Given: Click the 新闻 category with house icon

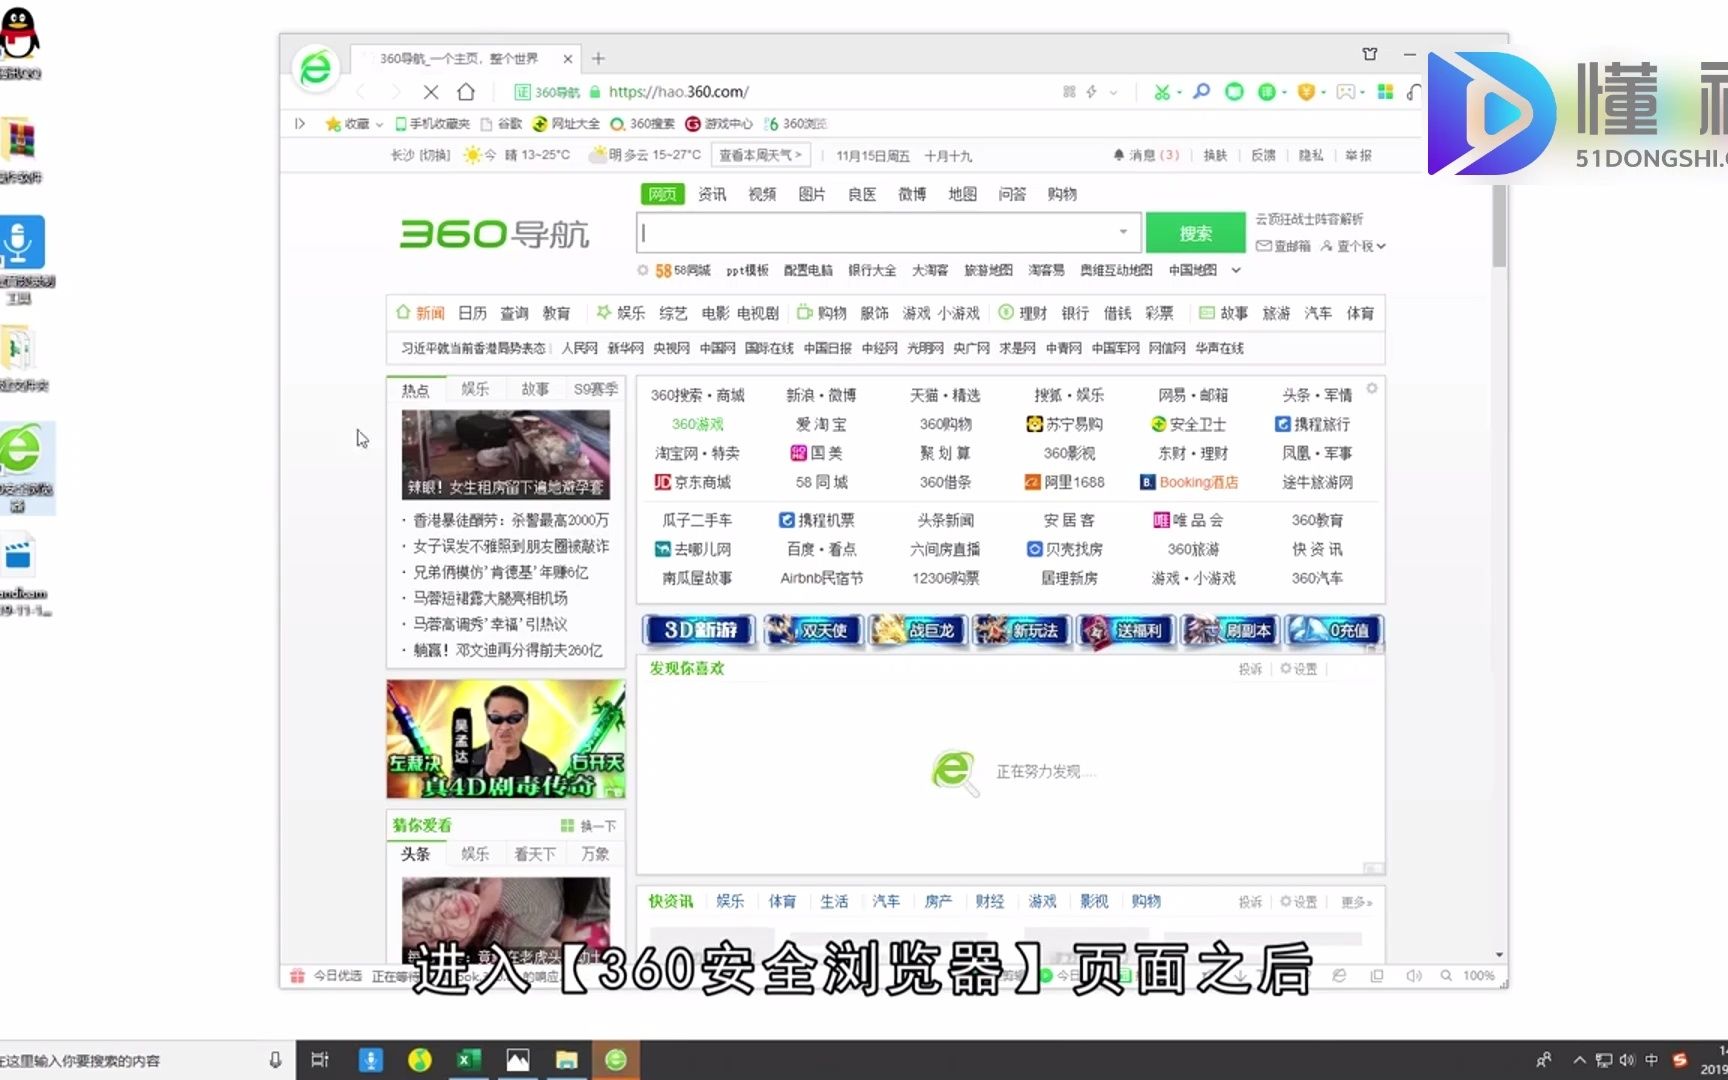Looking at the screenshot, I should (420, 313).
